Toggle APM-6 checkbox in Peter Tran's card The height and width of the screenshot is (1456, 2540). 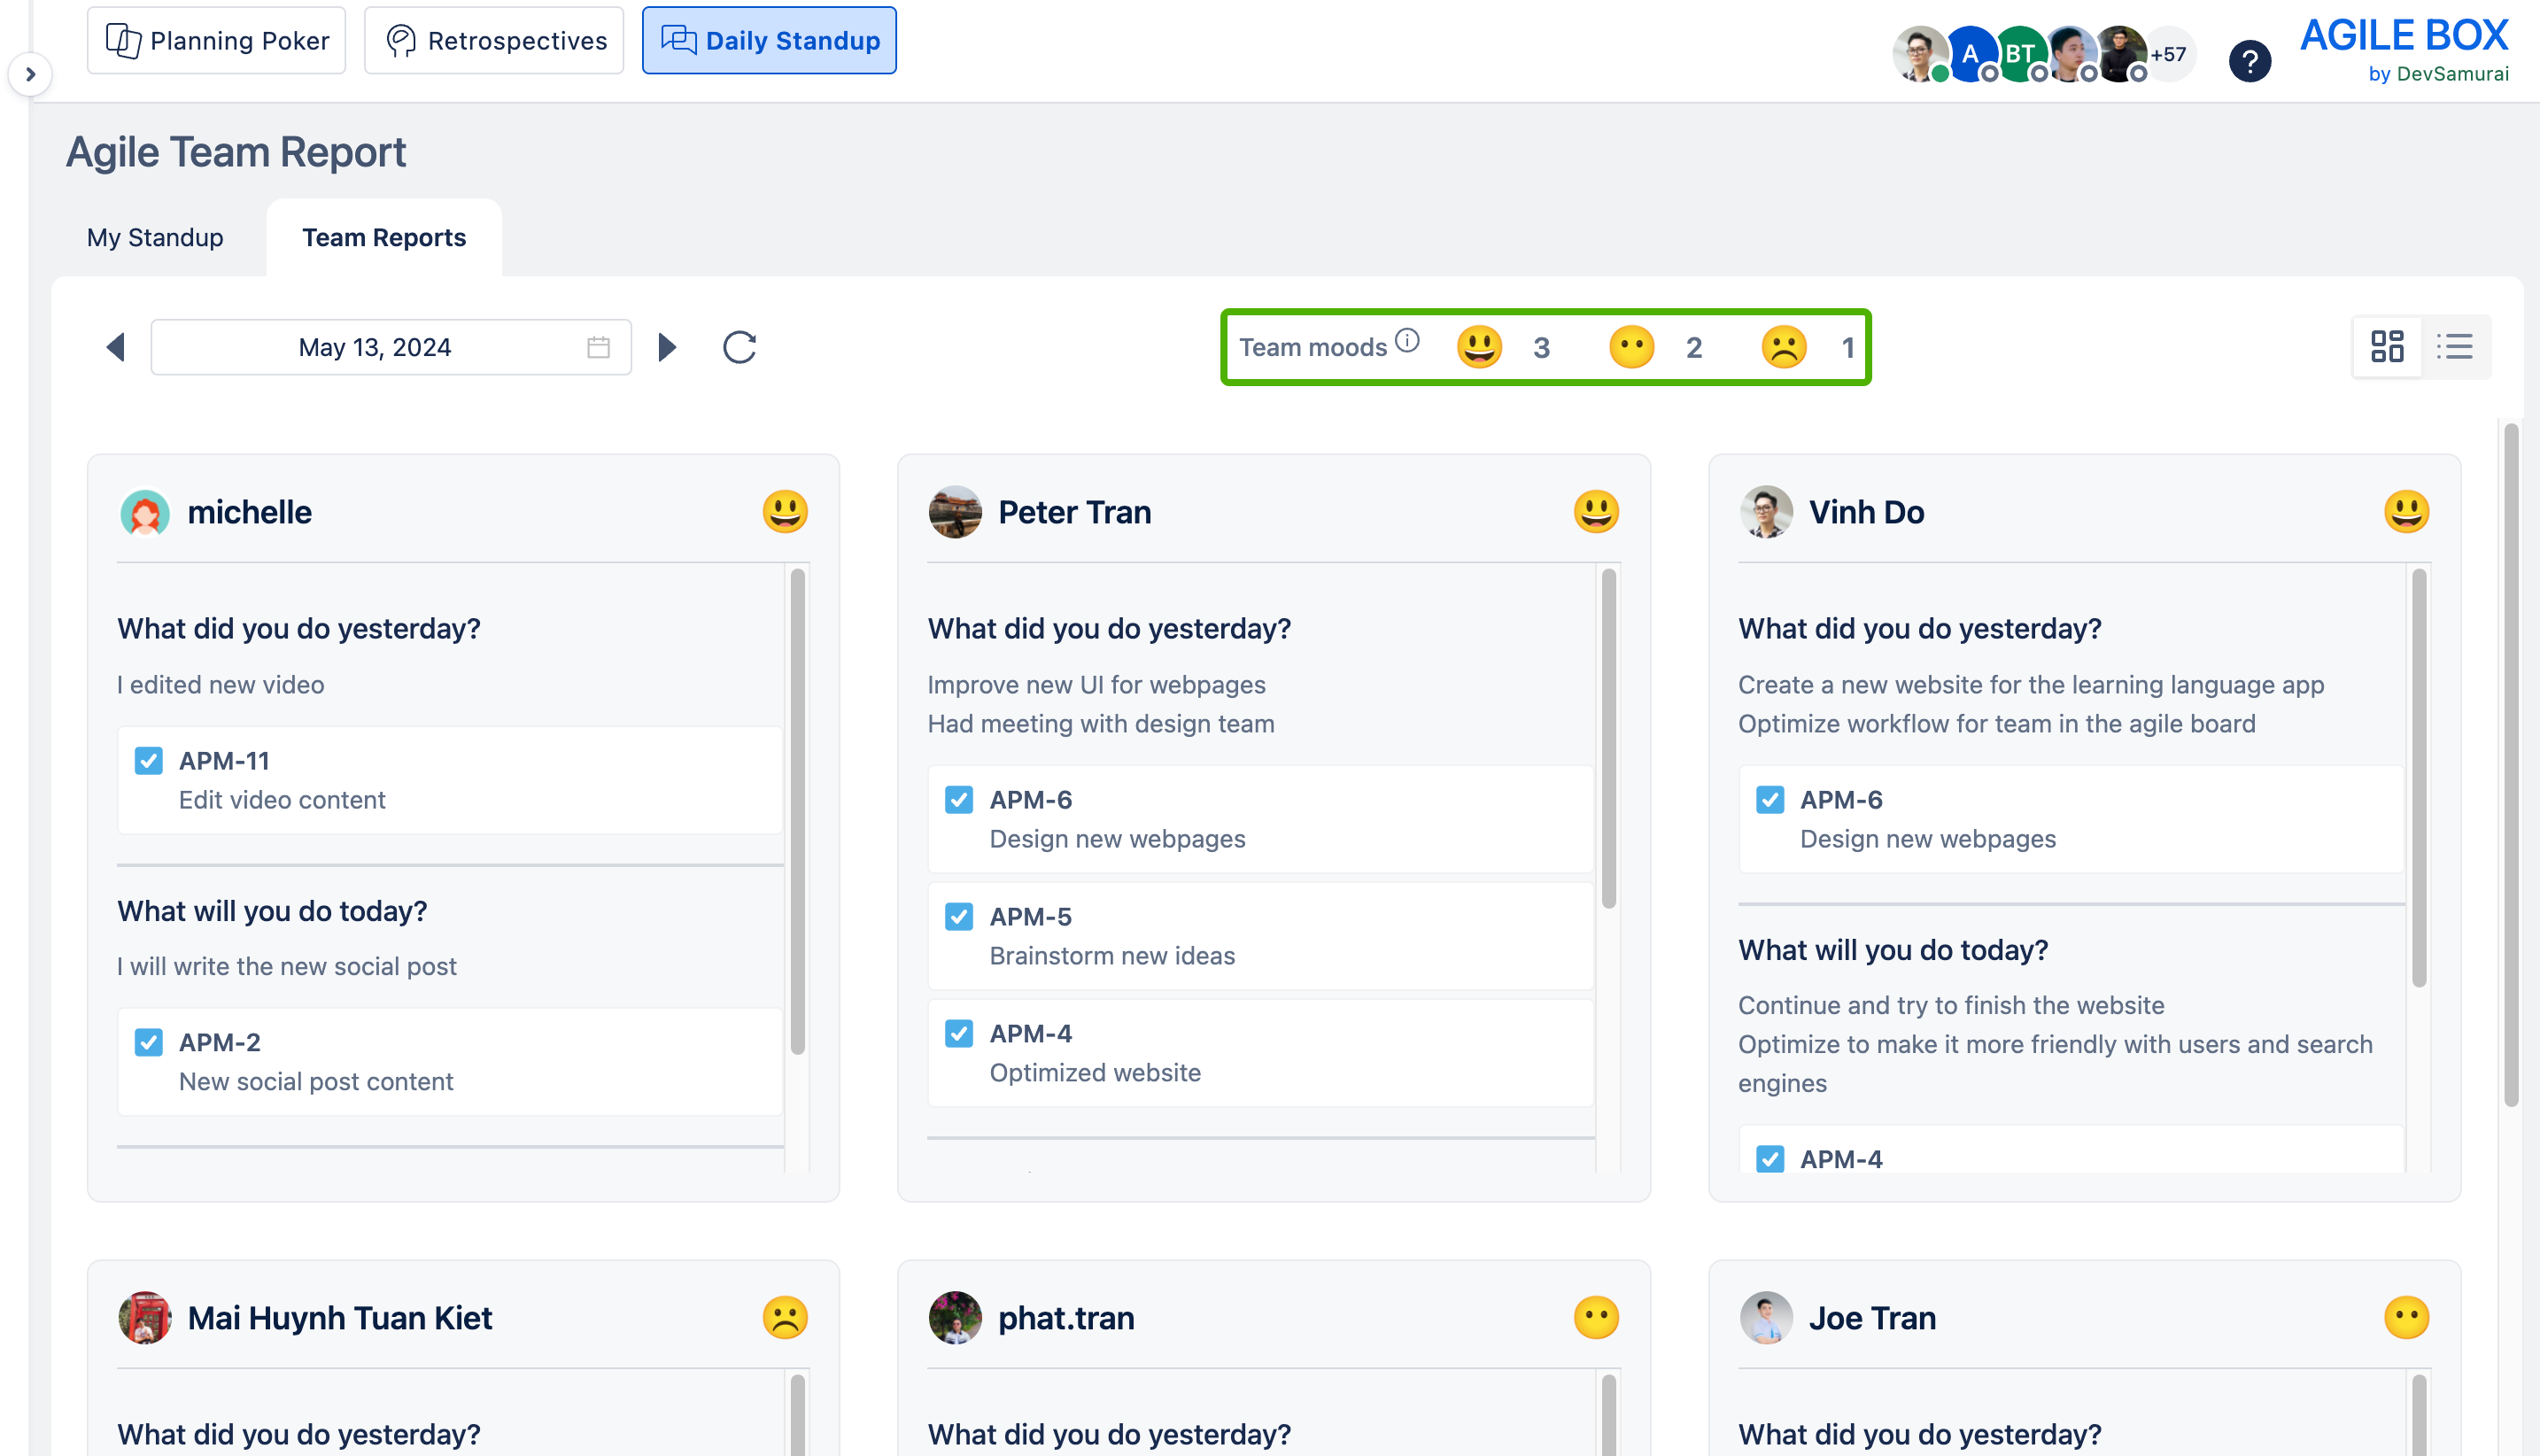click(959, 800)
